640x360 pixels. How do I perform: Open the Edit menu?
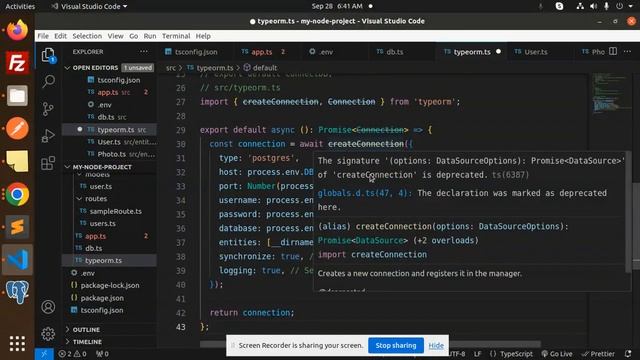coord(60,36)
